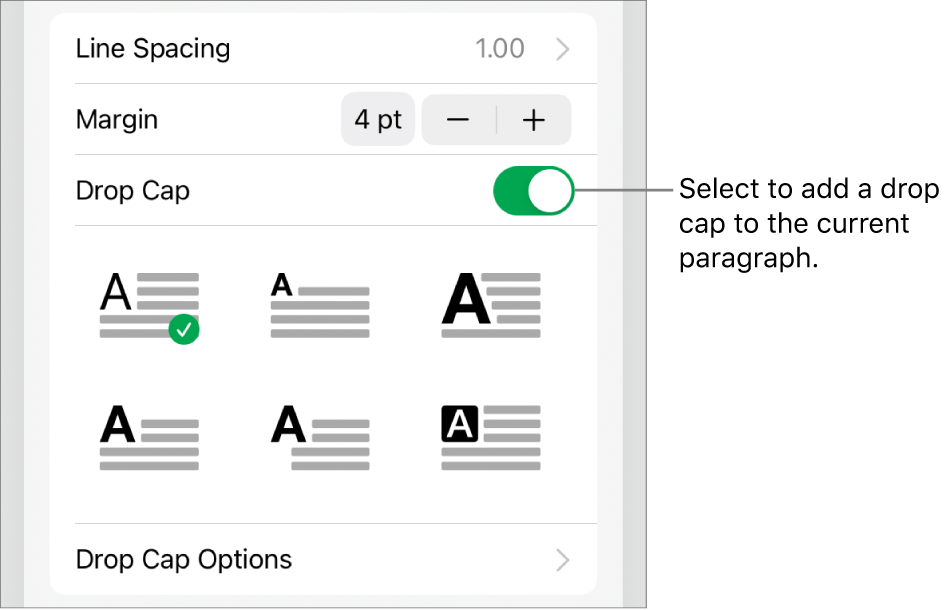Screen dimensions: 950x610
Task: Pick the bottom-left bold drop cap style
Action: click(x=149, y=437)
